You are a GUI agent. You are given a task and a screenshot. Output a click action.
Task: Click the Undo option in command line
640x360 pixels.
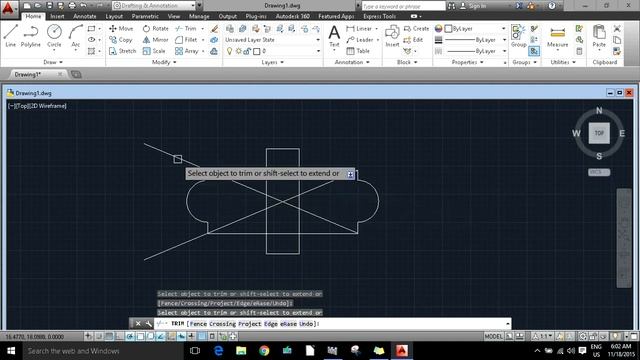point(306,324)
